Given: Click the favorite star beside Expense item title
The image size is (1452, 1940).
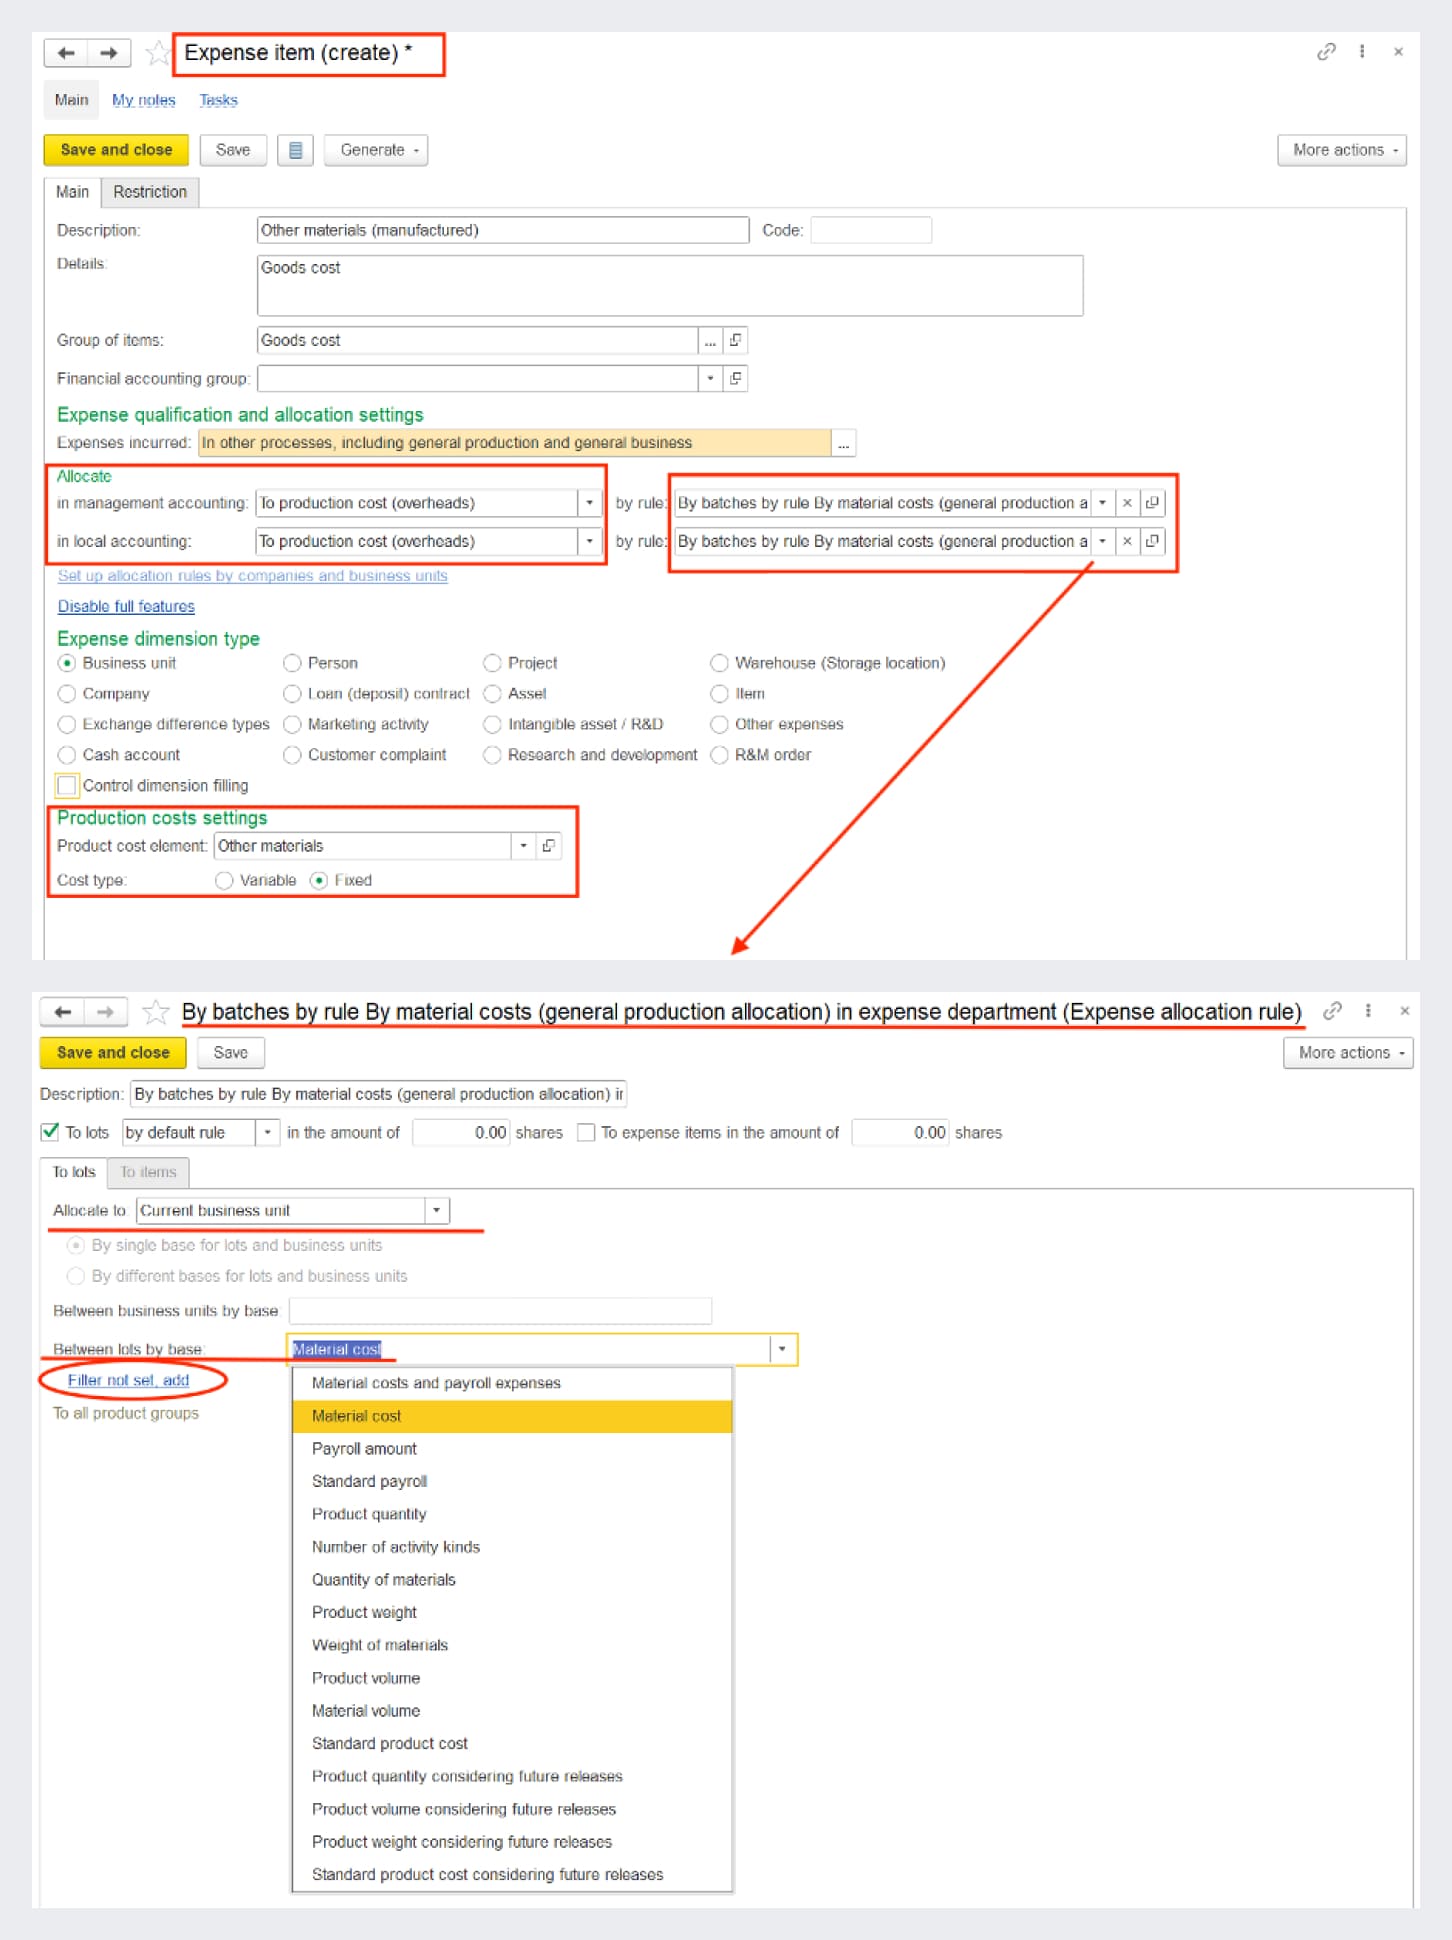Looking at the screenshot, I should click(158, 53).
